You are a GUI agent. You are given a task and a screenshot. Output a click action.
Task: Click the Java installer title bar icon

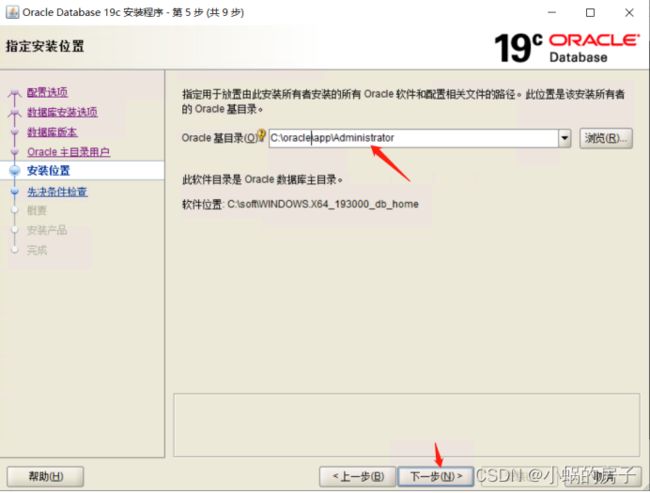pos(12,12)
